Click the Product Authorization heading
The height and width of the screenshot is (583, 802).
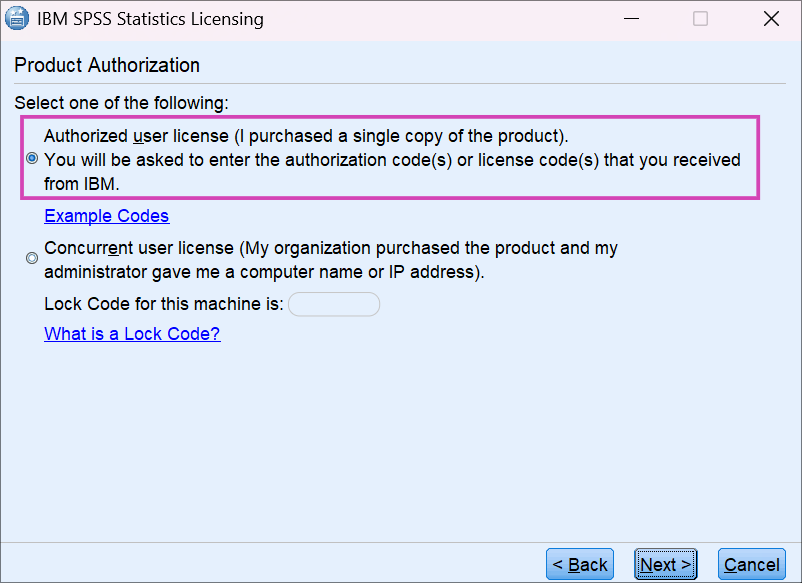click(x=105, y=65)
